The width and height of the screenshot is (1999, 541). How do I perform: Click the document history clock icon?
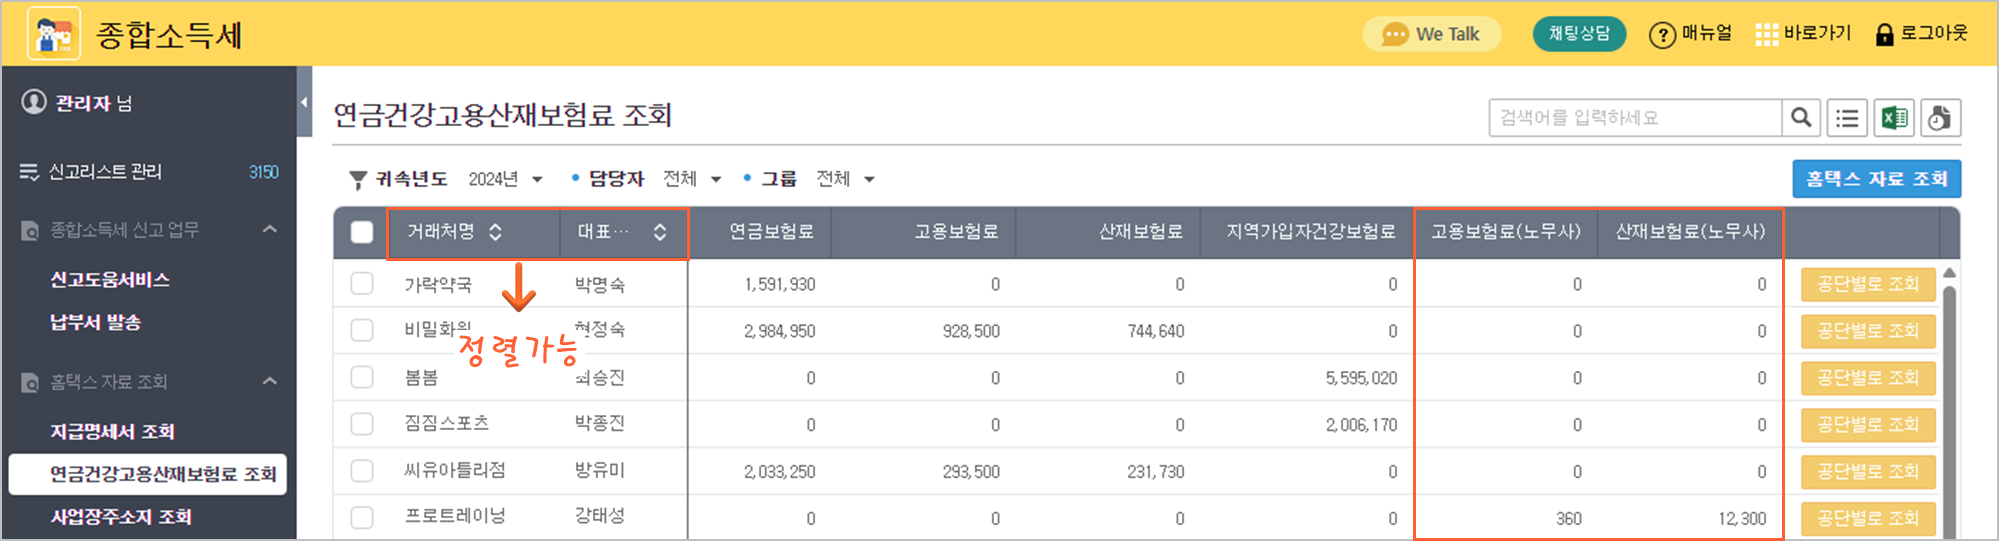(x=1940, y=118)
